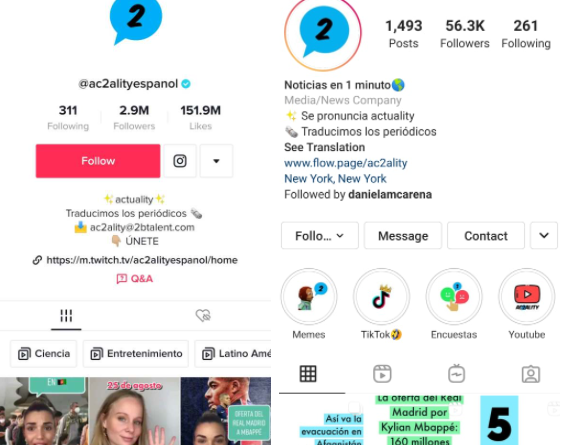Expand the suggested accounts dropdown arrow
584x445 pixels.
216,161
